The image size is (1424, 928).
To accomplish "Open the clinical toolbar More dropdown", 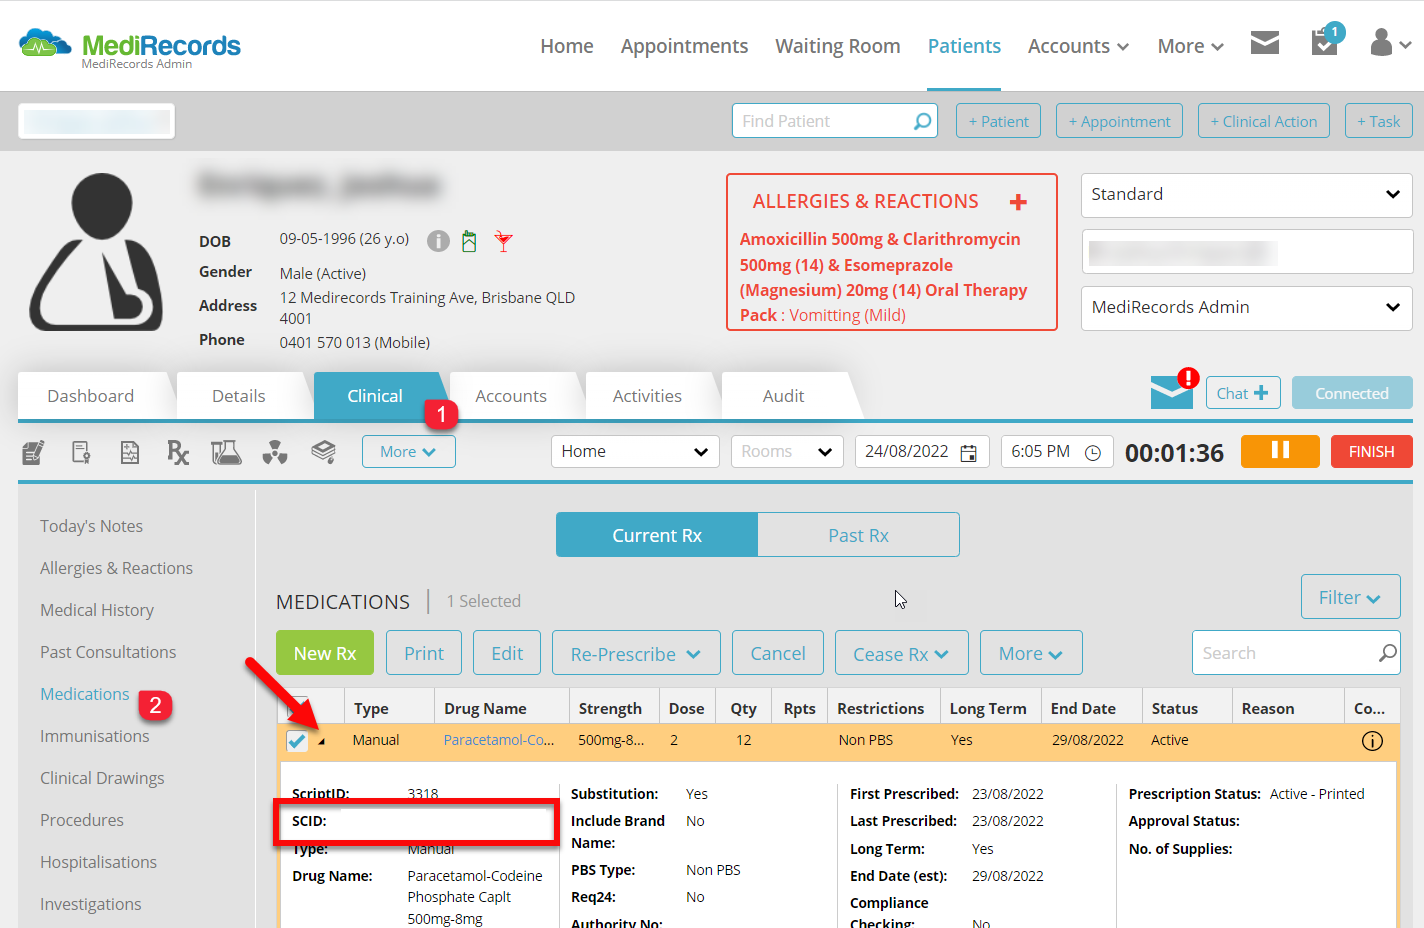I will (408, 452).
